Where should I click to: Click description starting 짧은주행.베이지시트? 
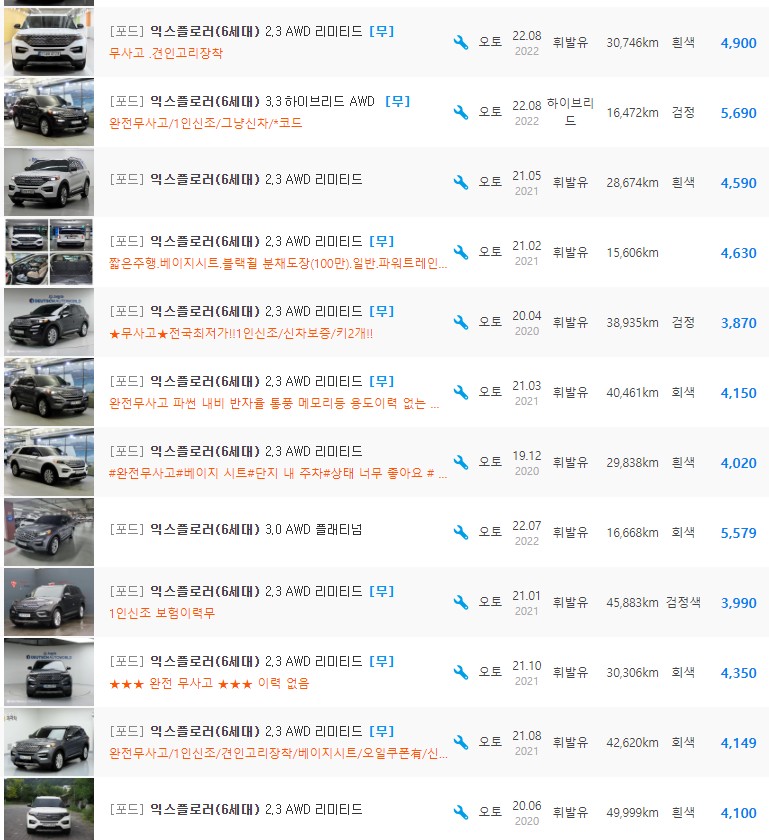278,264
